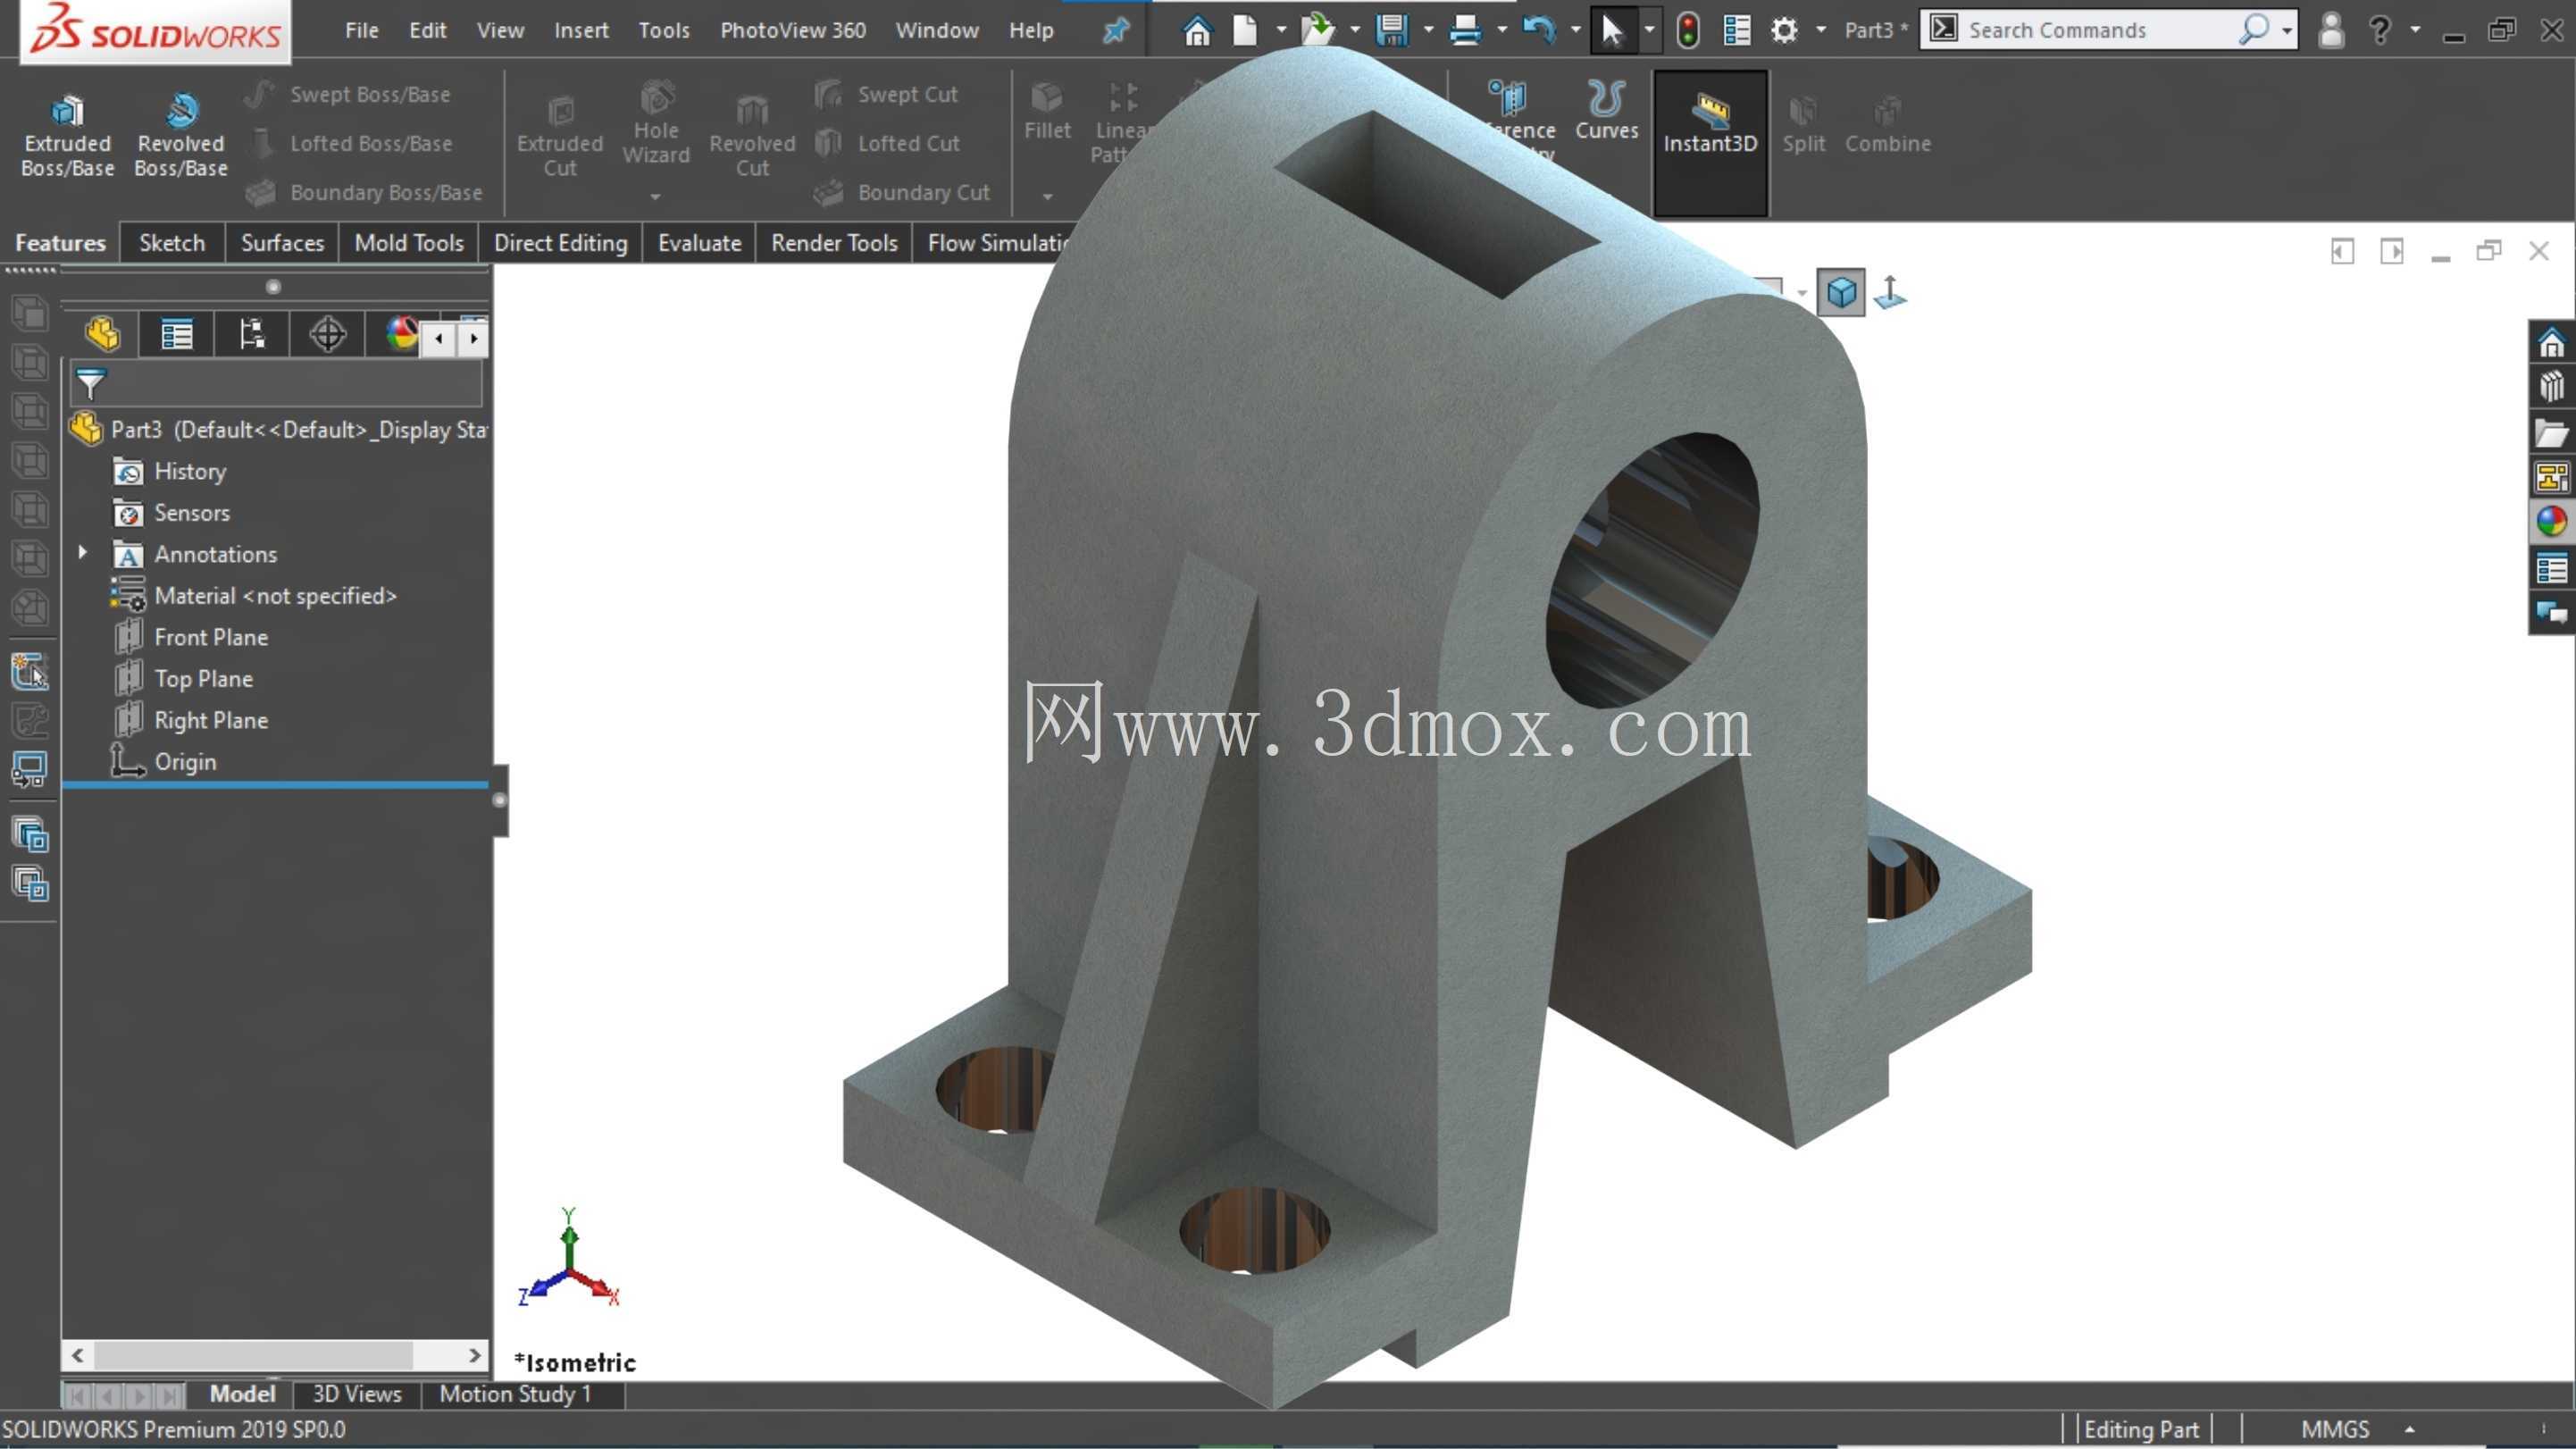2576x1449 pixels.
Task: Open the ConfigurationManager tab icon
Action: point(252,335)
